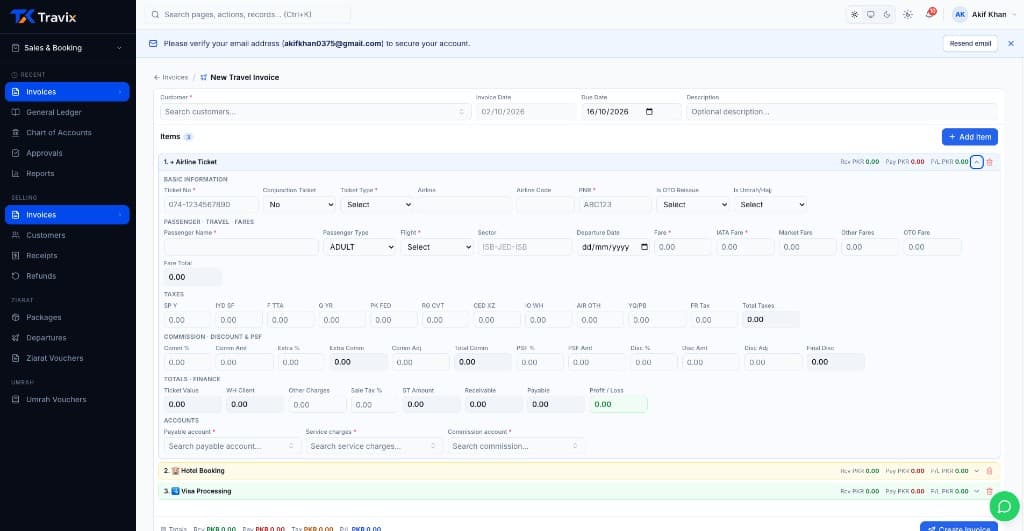The image size is (1024, 531).
Task: Focus the top search bar
Action: 248,14
